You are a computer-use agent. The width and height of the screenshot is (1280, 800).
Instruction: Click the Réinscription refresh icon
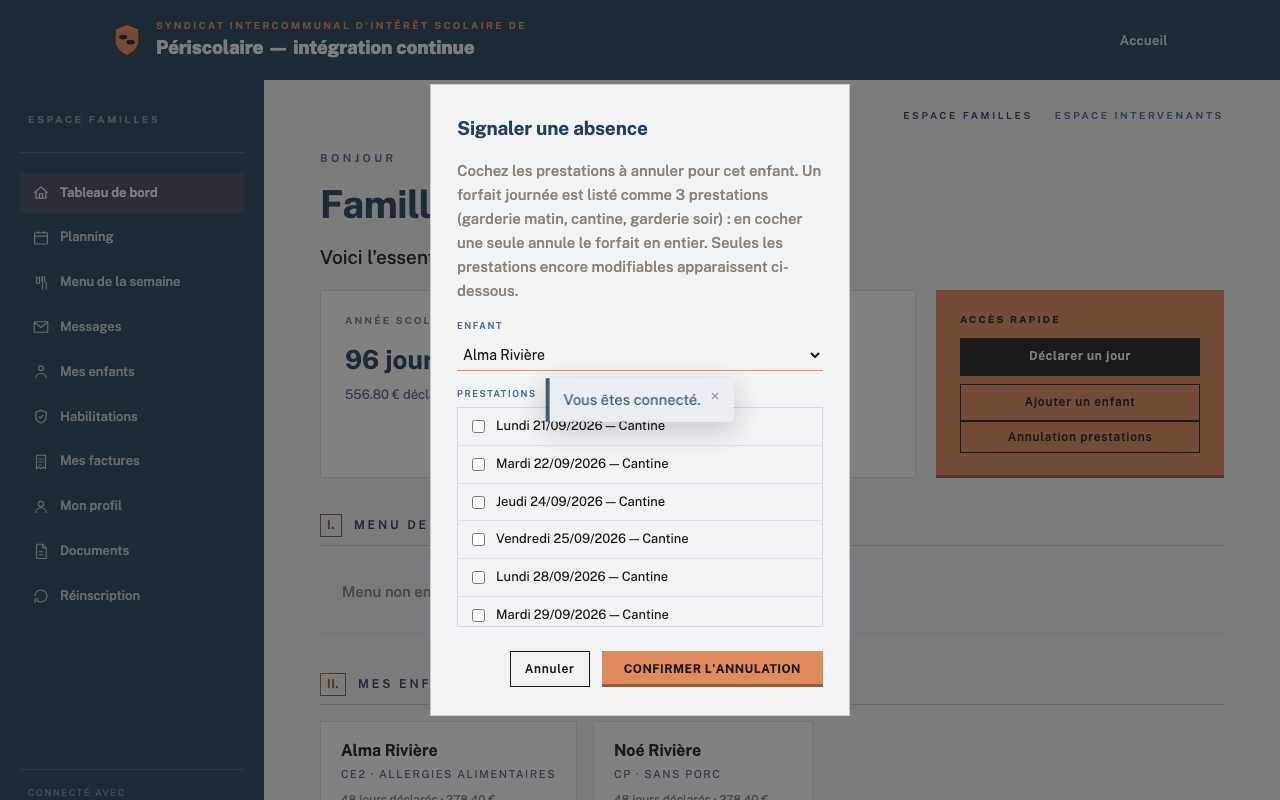[41, 596]
